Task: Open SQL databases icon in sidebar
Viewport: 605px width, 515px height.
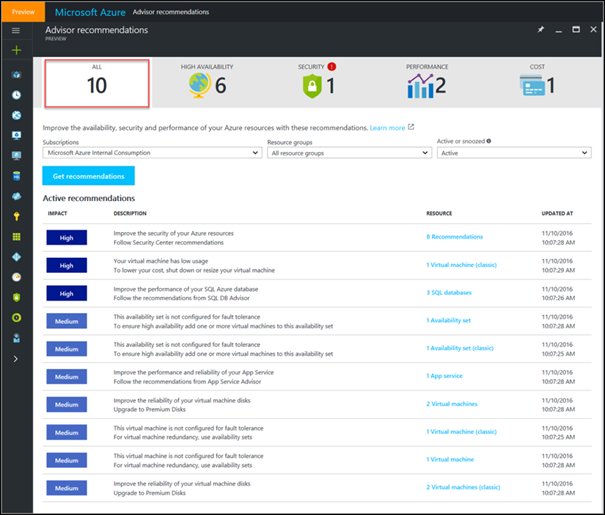Action: tap(16, 176)
